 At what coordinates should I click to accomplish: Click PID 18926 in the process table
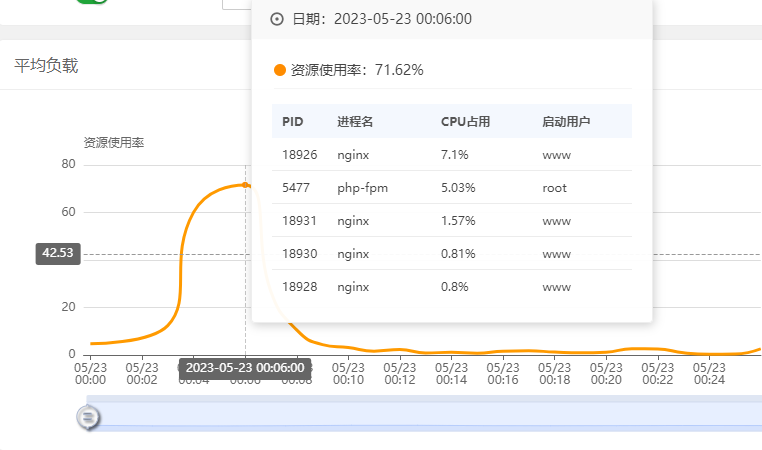click(x=299, y=155)
